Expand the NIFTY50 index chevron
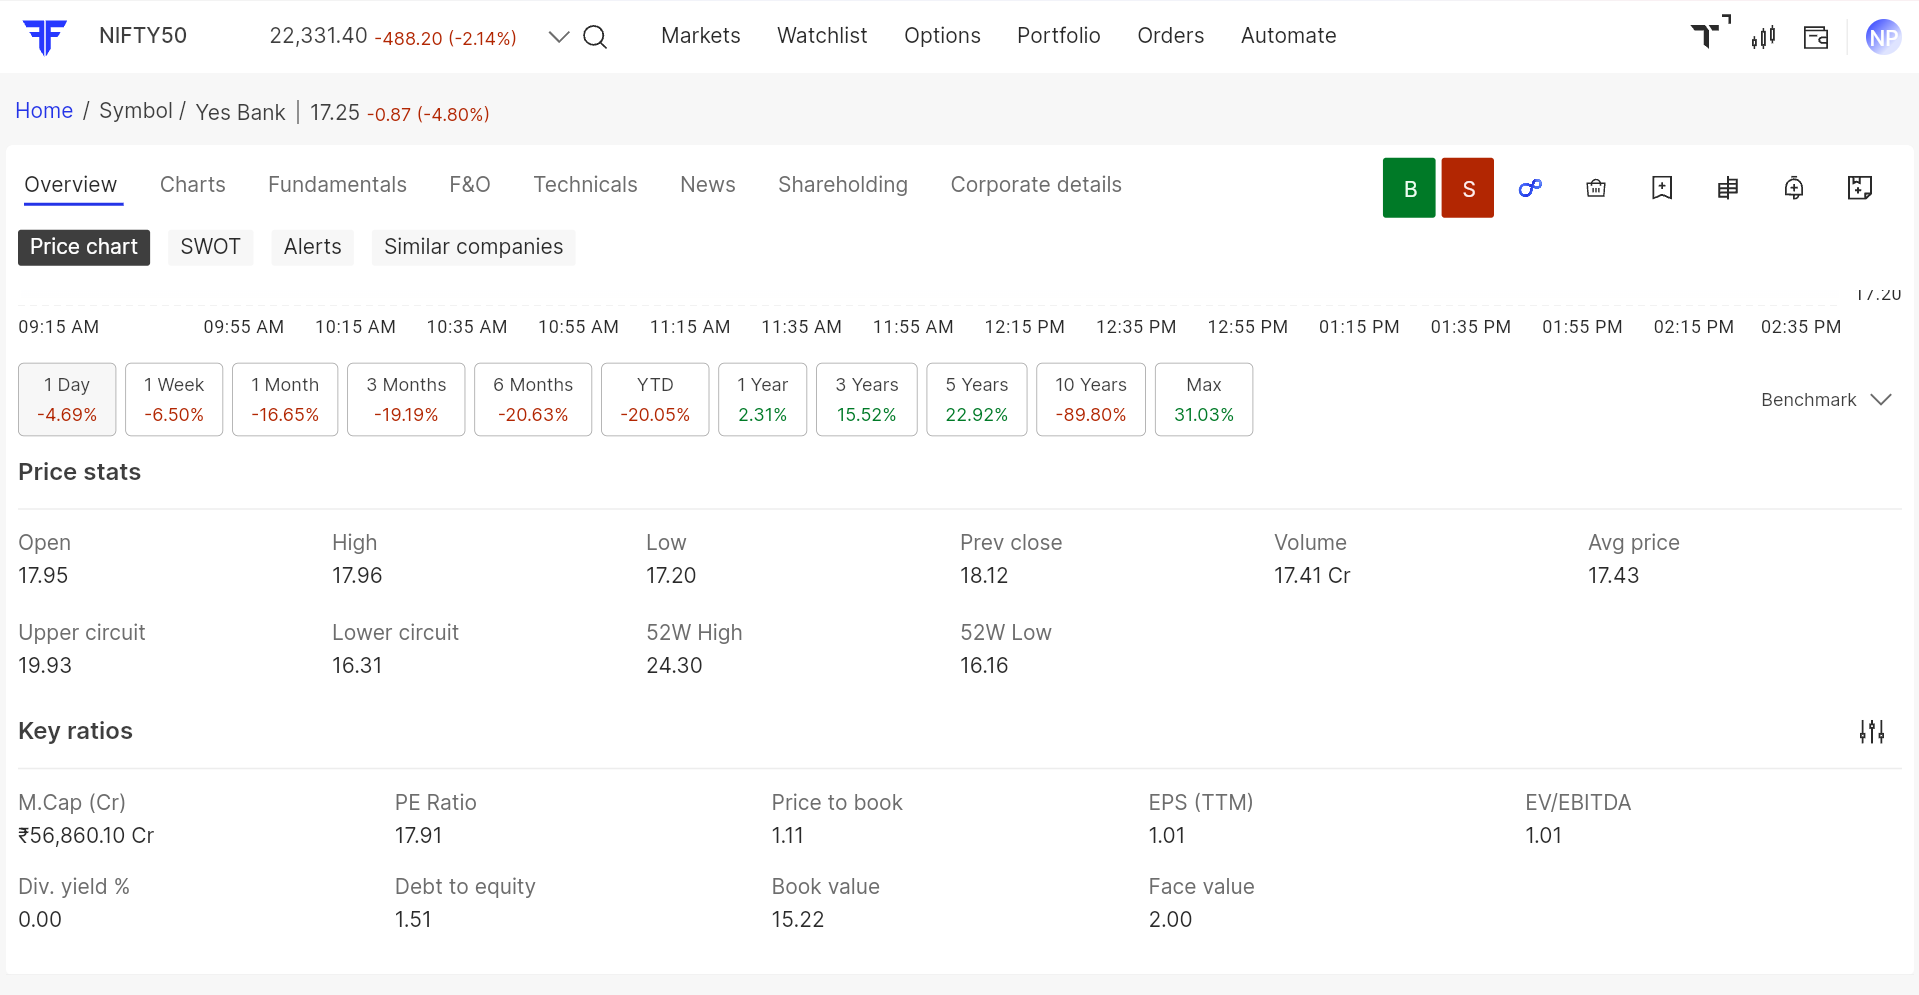1919x995 pixels. [559, 37]
